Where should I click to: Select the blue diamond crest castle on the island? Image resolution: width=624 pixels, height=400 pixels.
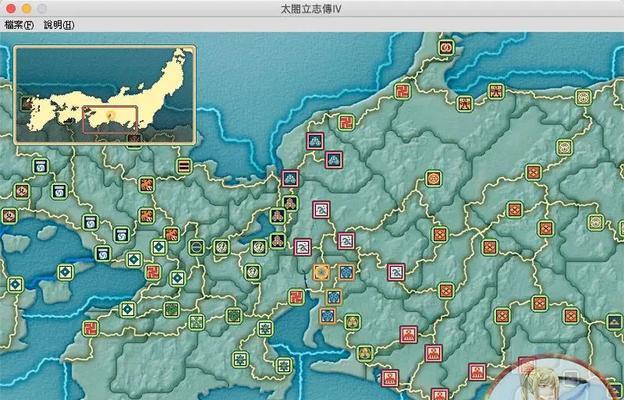pos(65,272)
